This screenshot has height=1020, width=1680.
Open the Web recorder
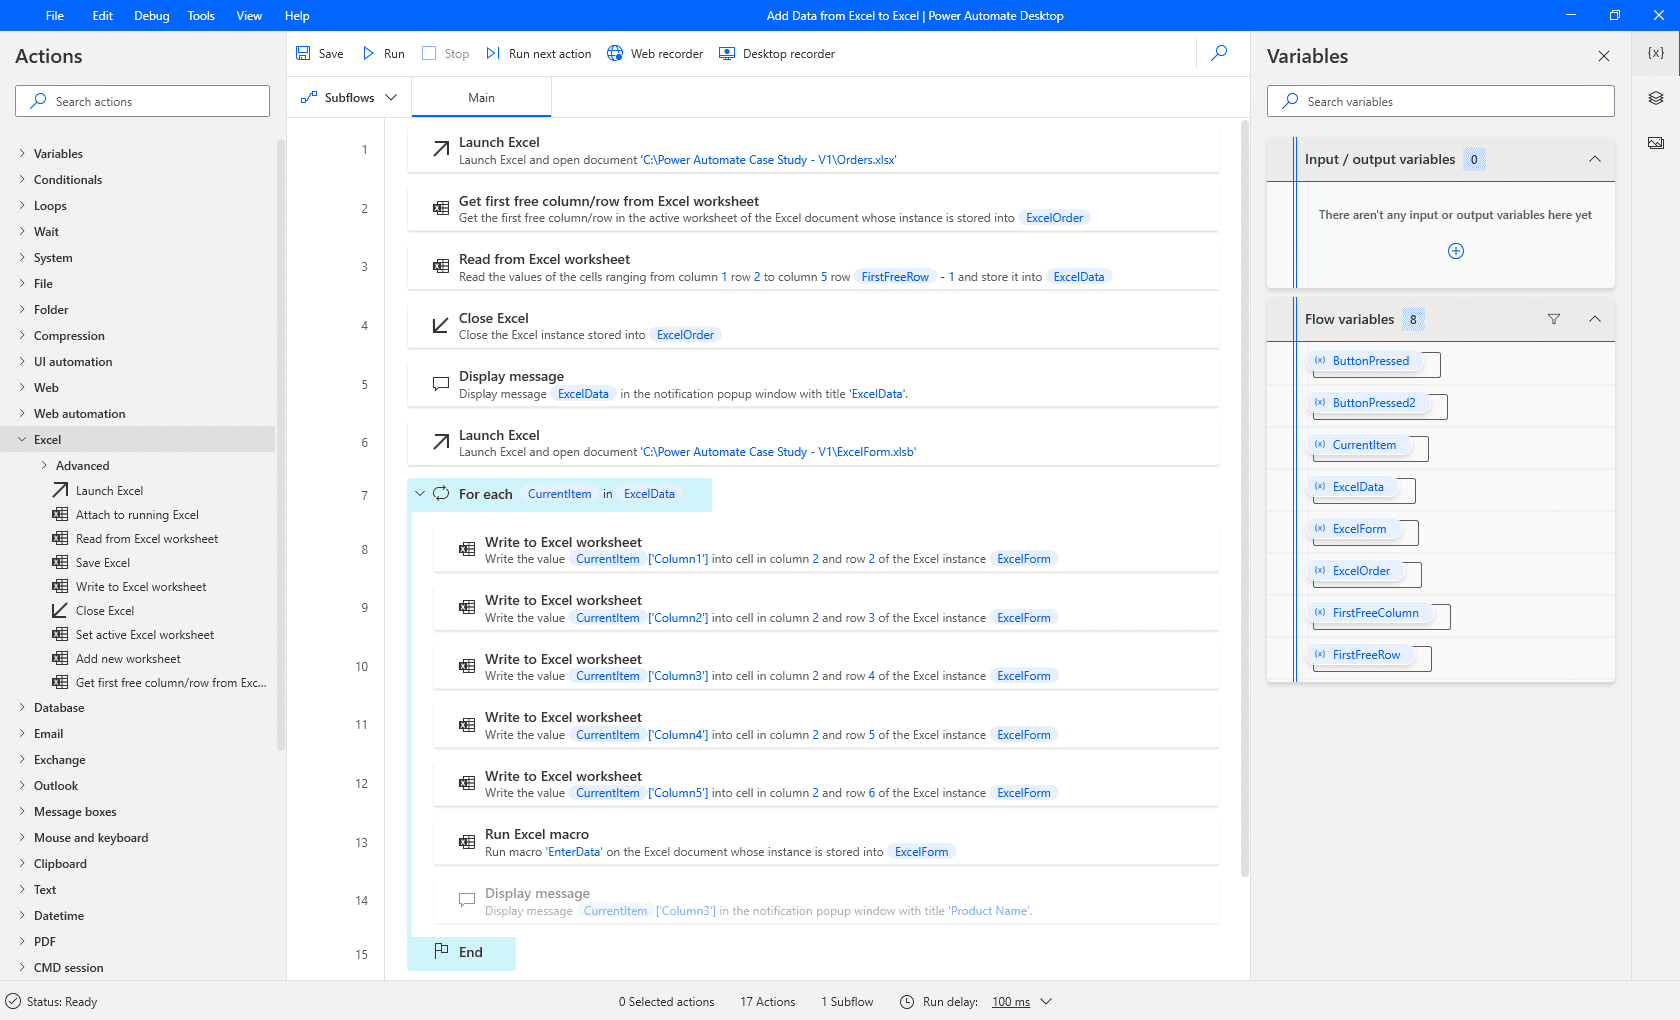[655, 53]
